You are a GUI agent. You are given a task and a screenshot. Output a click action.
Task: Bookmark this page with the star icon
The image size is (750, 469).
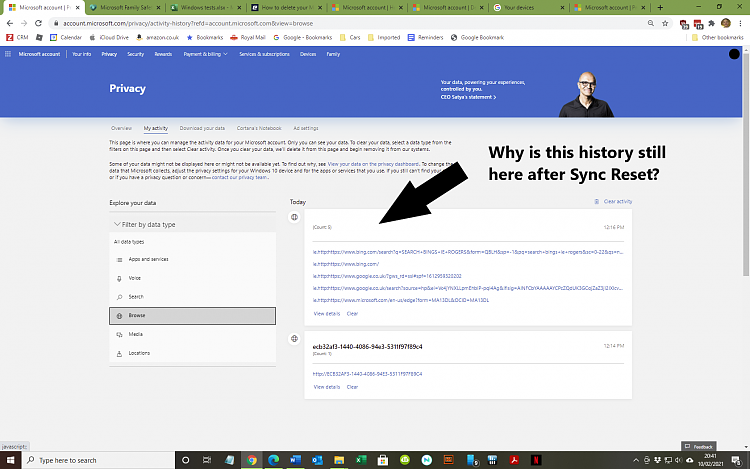tap(665, 23)
